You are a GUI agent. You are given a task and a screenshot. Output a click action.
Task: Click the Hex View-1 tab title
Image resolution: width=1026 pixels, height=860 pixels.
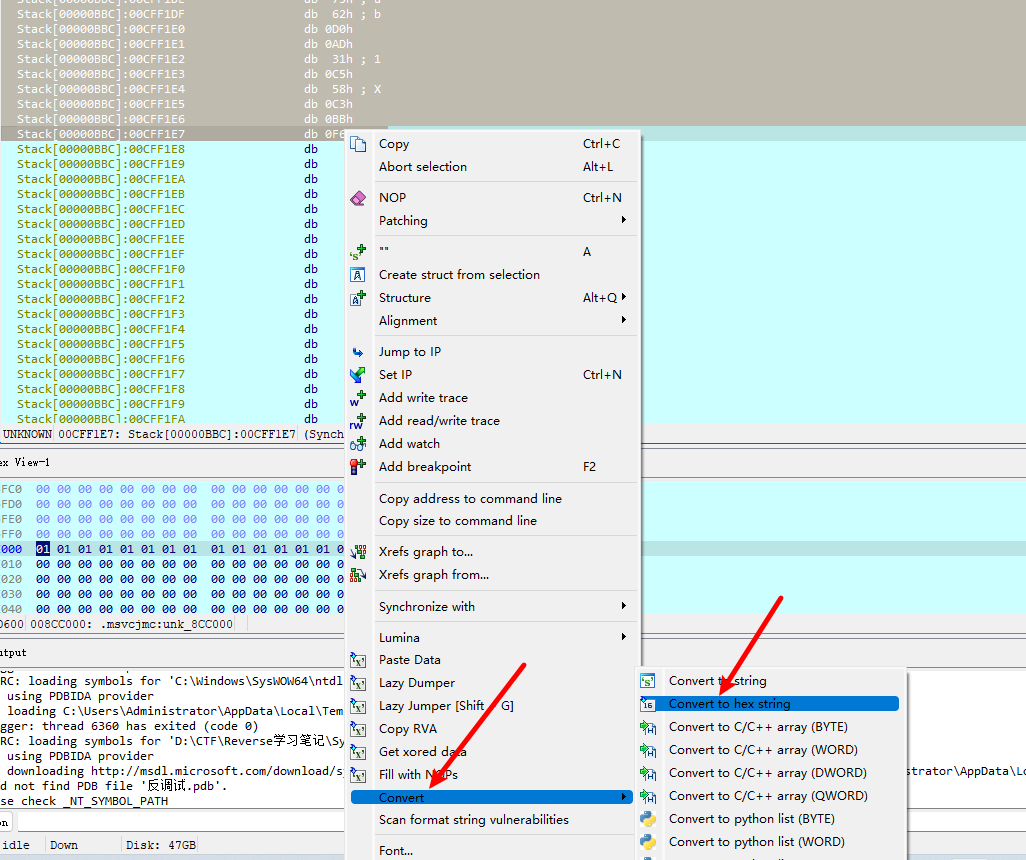tap(25, 463)
